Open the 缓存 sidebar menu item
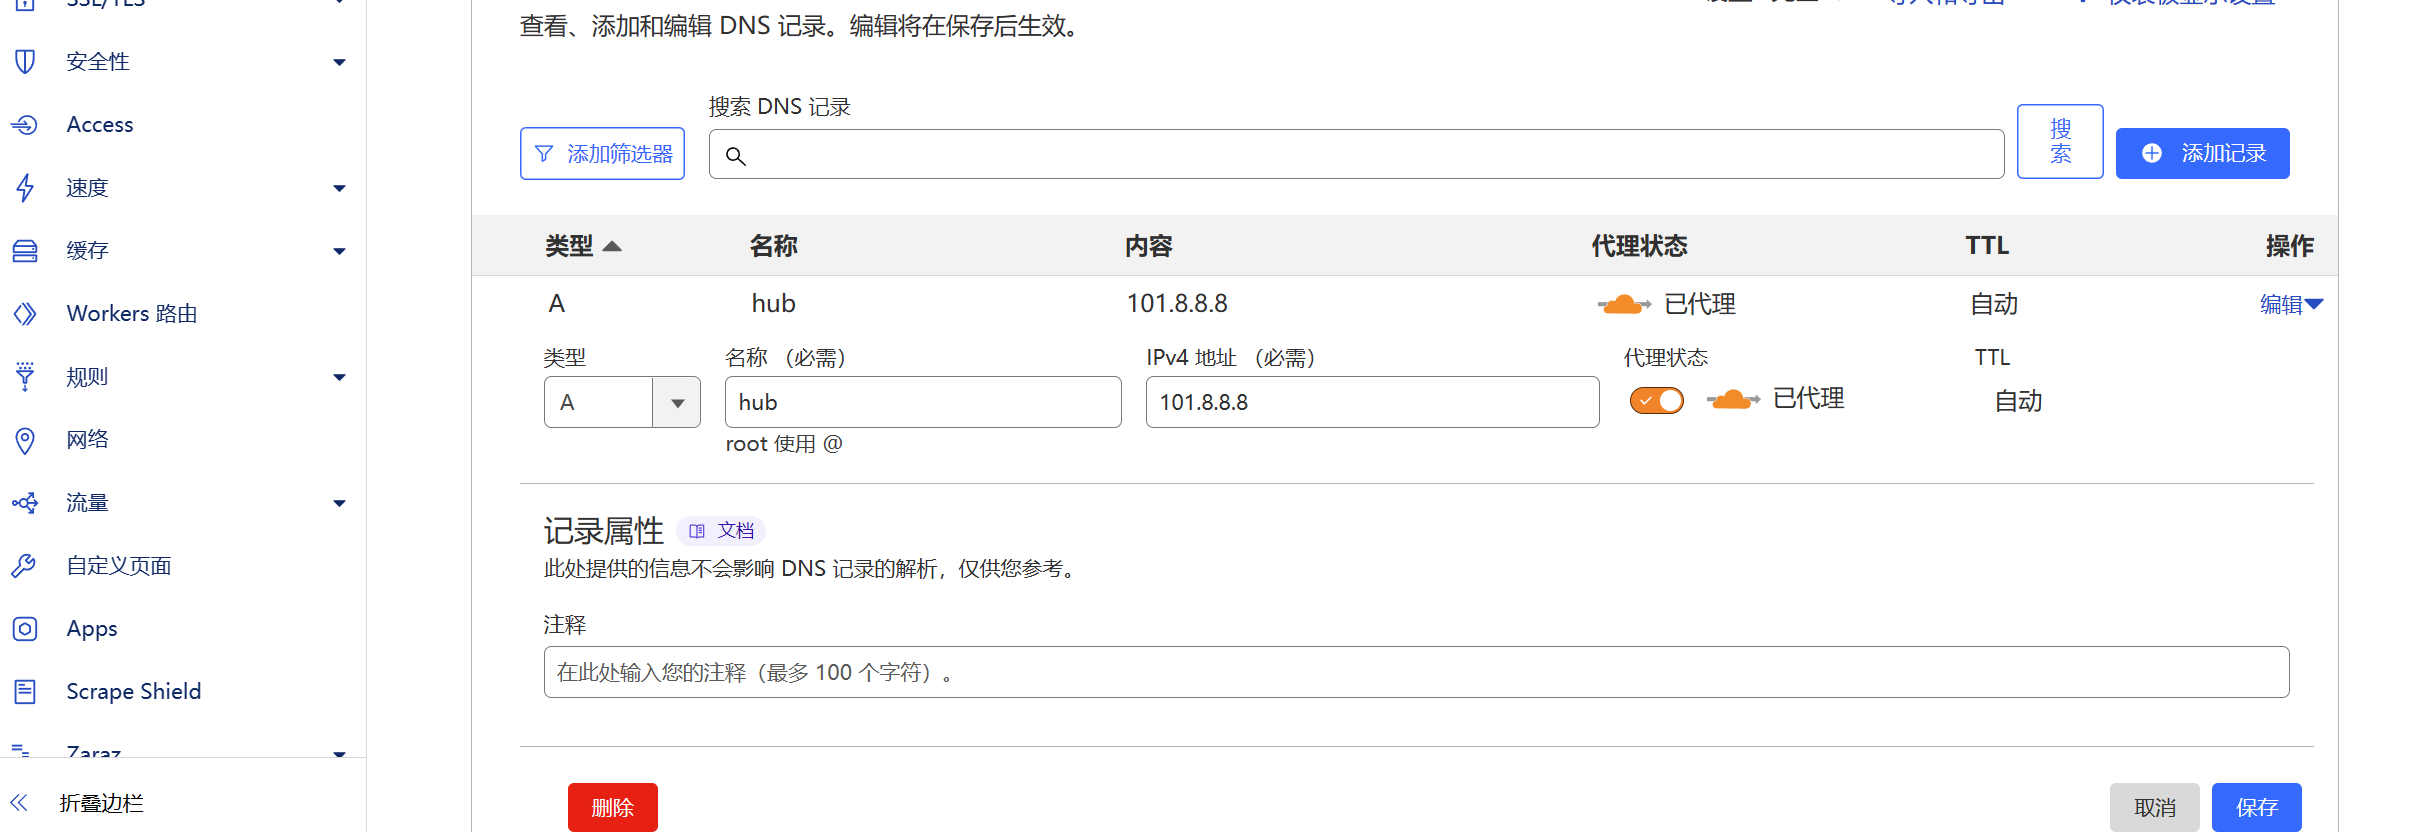Viewport: 2434px width, 832px height. [x=88, y=251]
